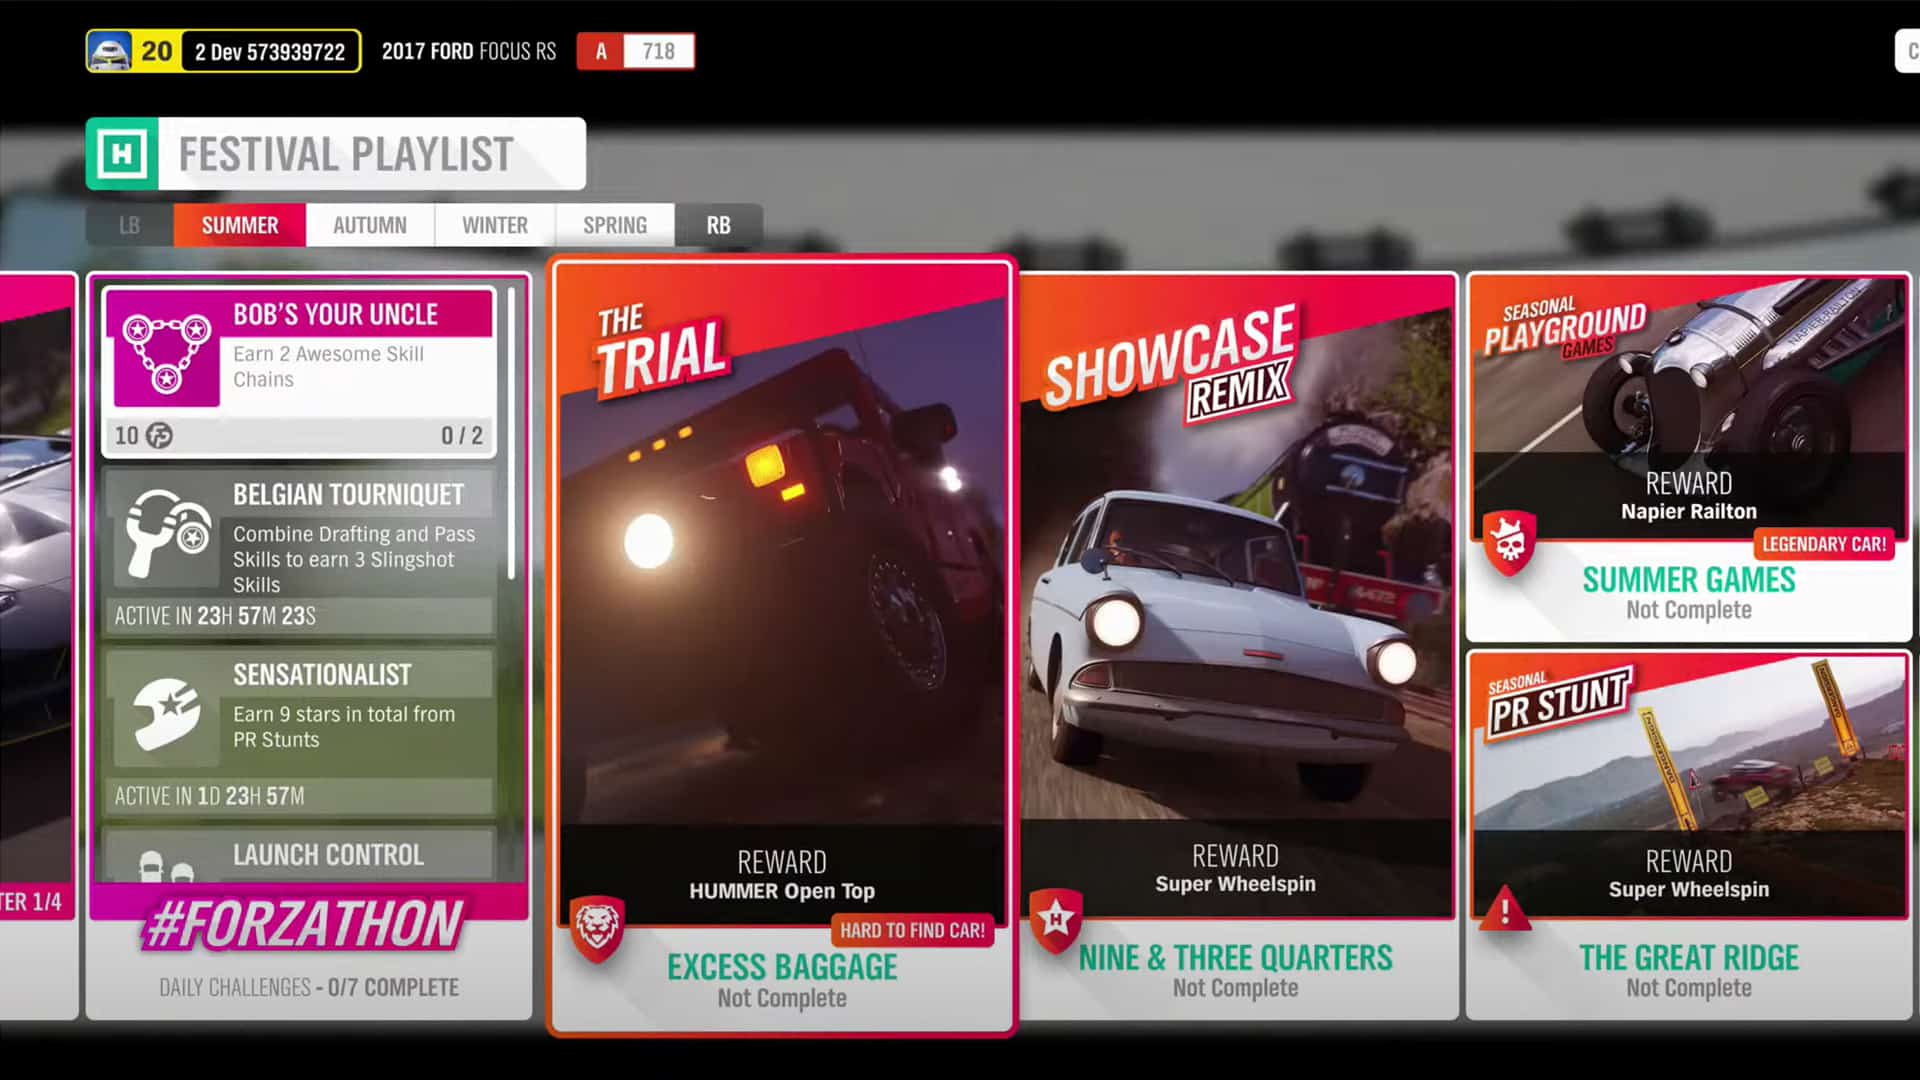1920x1080 pixels.
Task: Click the LB previous-tab button
Action: point(130,225)
